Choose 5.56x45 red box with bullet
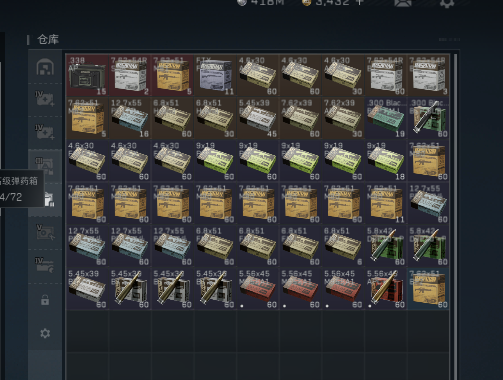 386,289
